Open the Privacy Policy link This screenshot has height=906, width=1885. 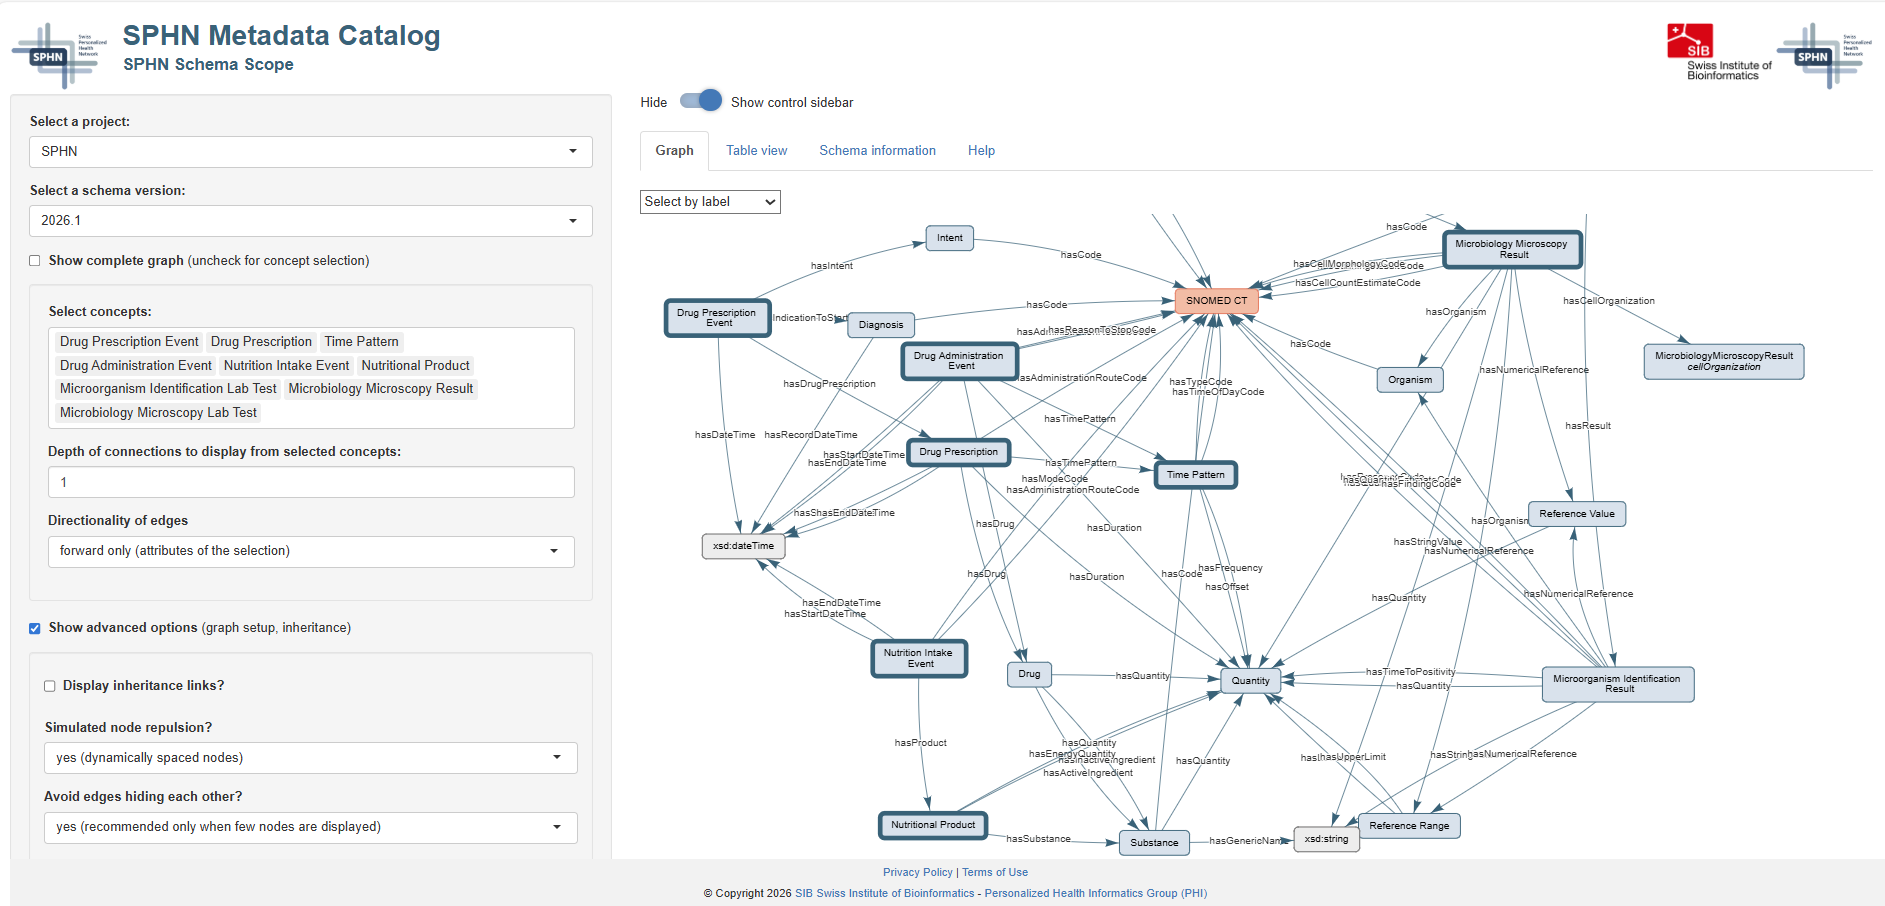917,872
